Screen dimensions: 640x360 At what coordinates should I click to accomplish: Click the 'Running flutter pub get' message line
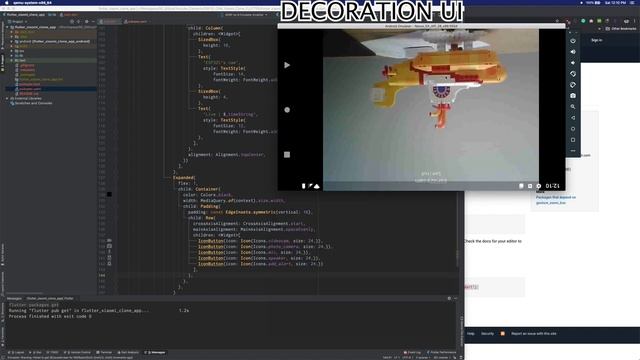[79, 311]
